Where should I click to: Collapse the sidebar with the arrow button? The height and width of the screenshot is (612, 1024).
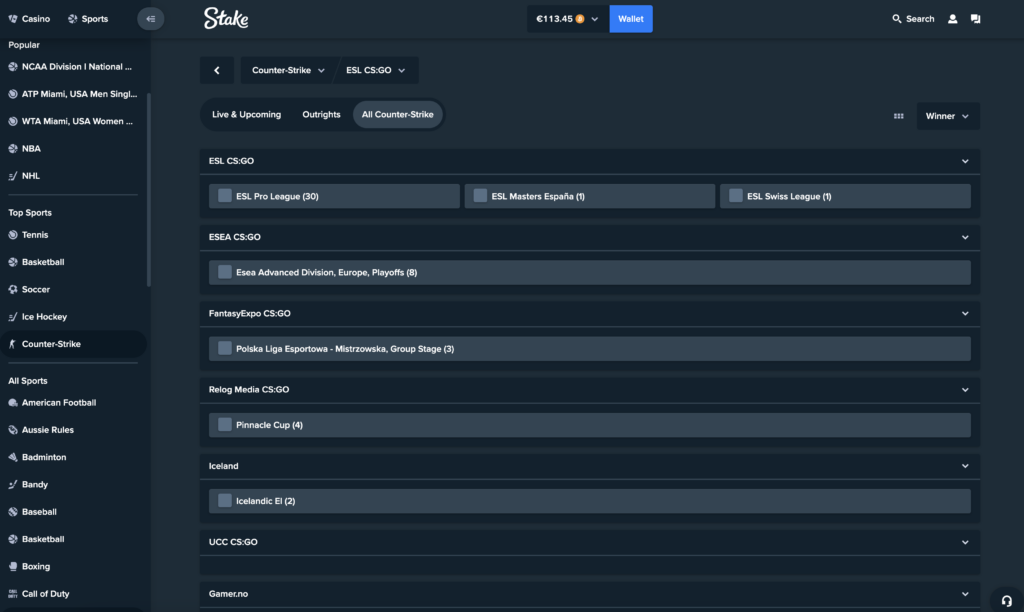(150, 19)
